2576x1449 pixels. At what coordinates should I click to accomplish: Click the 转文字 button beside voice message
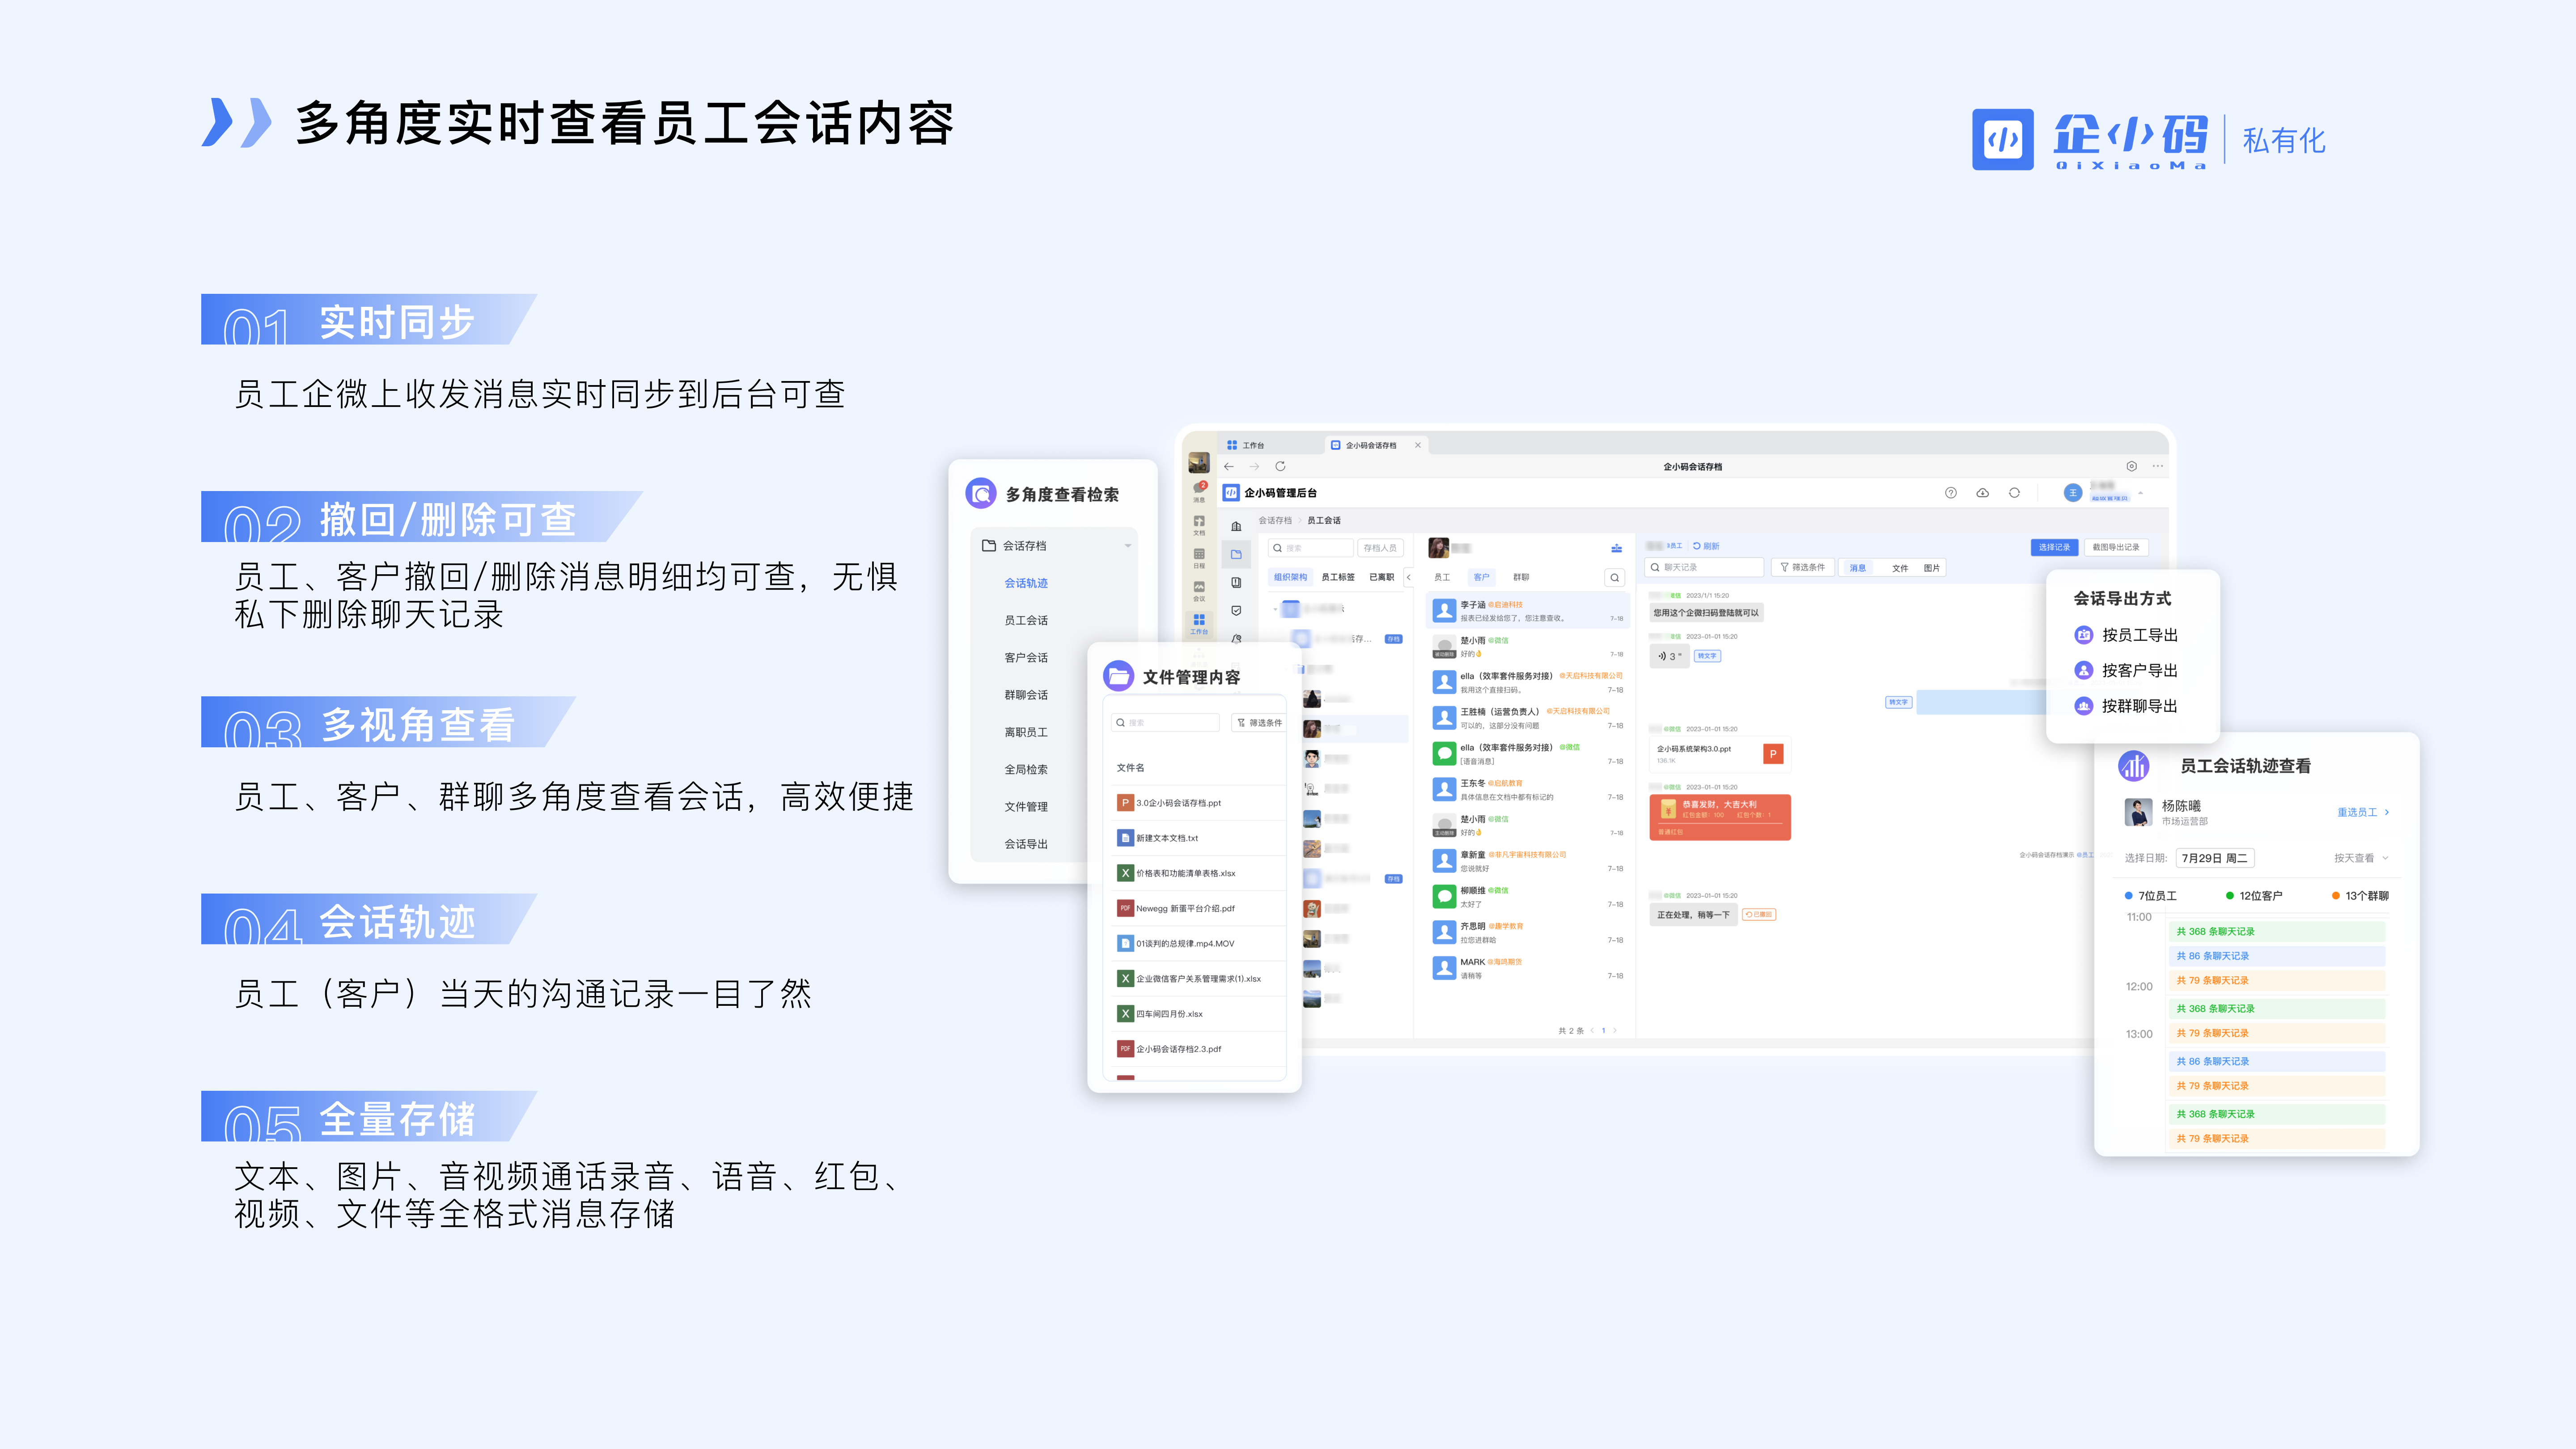(1707, 656)
